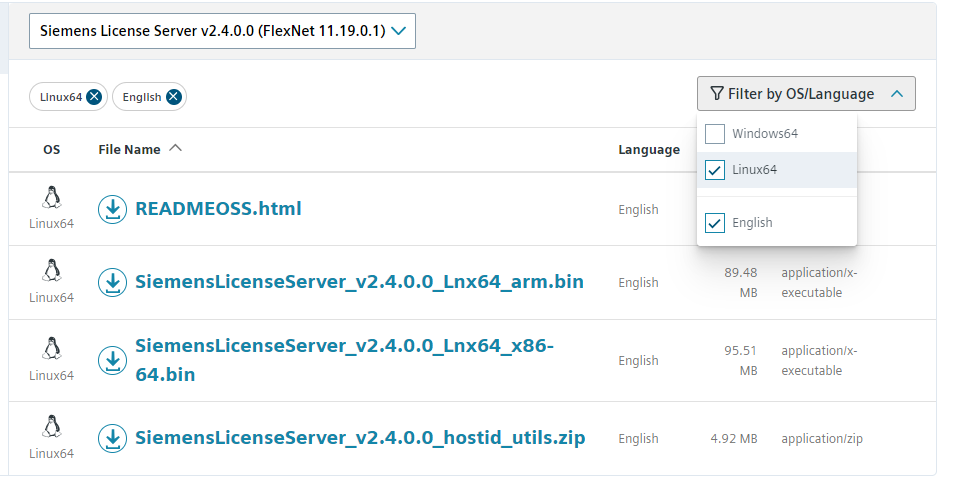Click the Linux penguin icon in READMEOSS row
Viewport: 958px width, 488px height.
click(x=51, y=198)
